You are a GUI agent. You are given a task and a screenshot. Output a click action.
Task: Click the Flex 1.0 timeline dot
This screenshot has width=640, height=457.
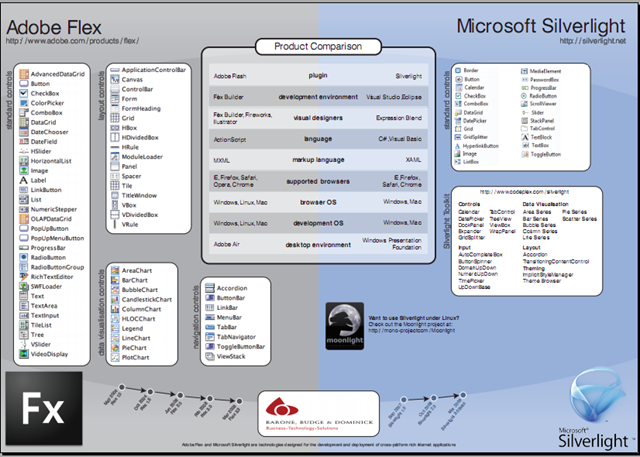[121, 387]
